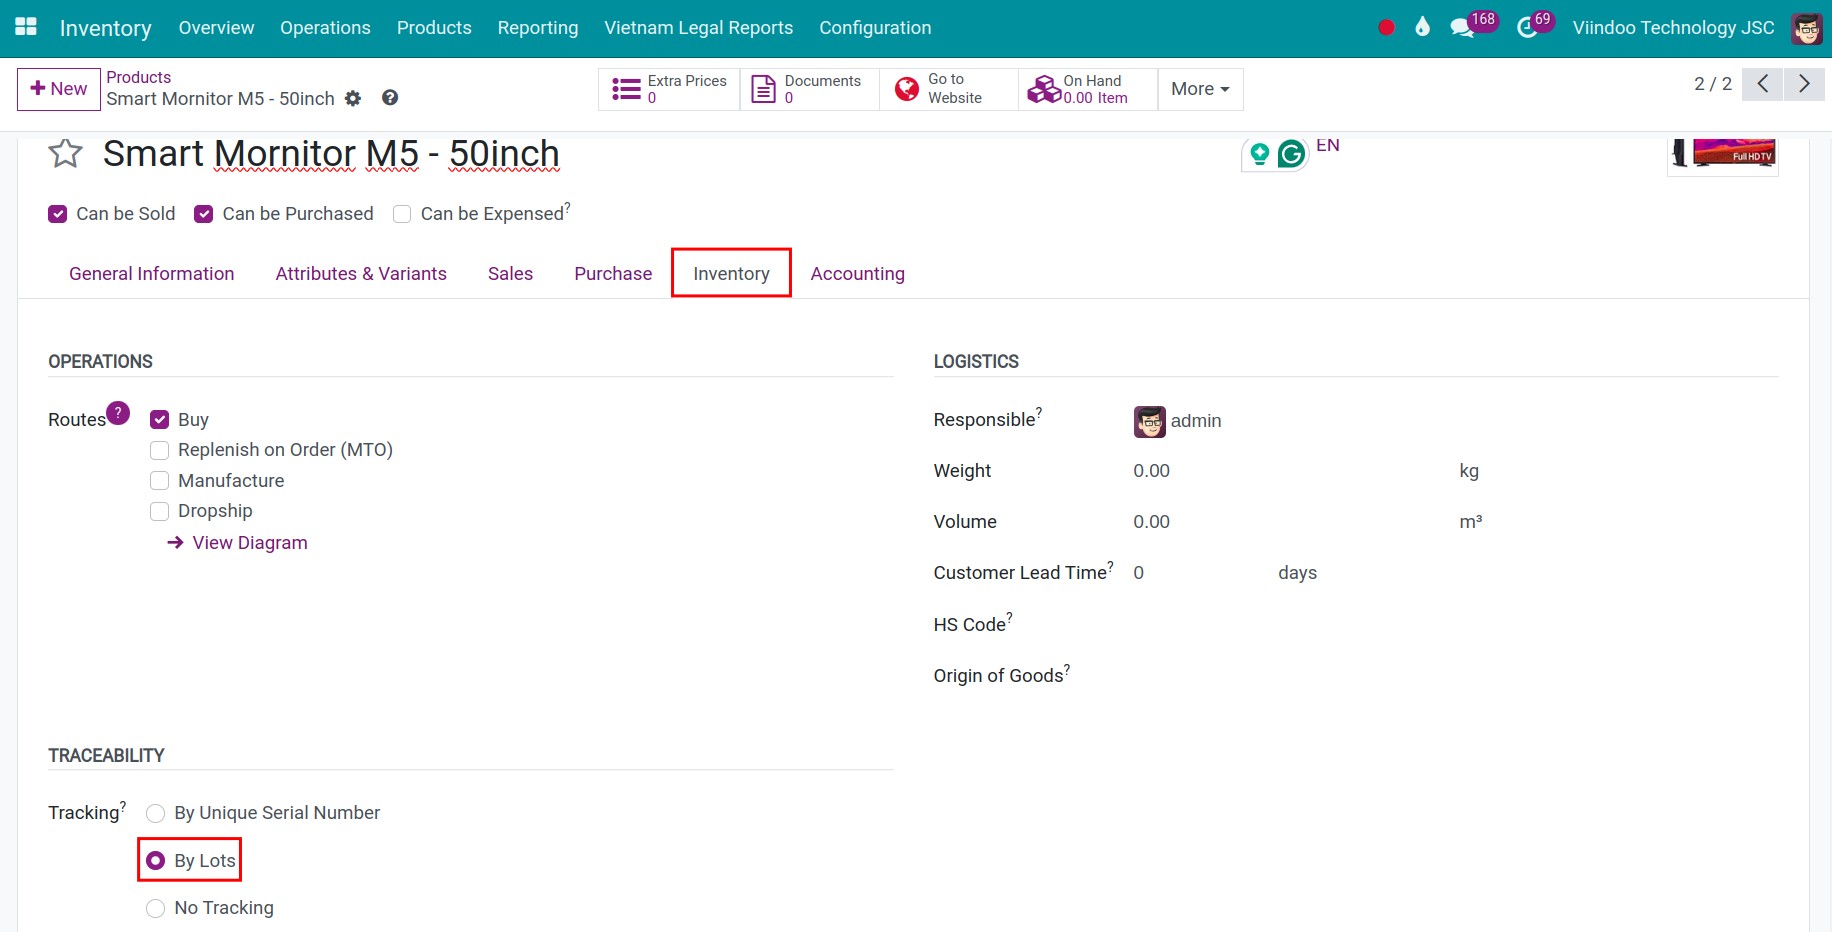Go to next record arrow
Screen dimensions: 1832x932
[x=1804, y=84]
